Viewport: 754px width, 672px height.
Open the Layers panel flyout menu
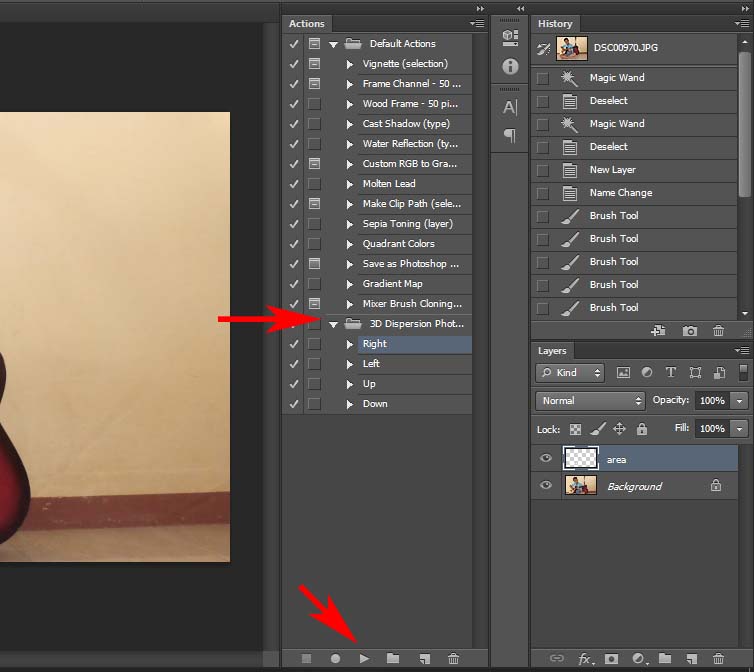point(742,350)
